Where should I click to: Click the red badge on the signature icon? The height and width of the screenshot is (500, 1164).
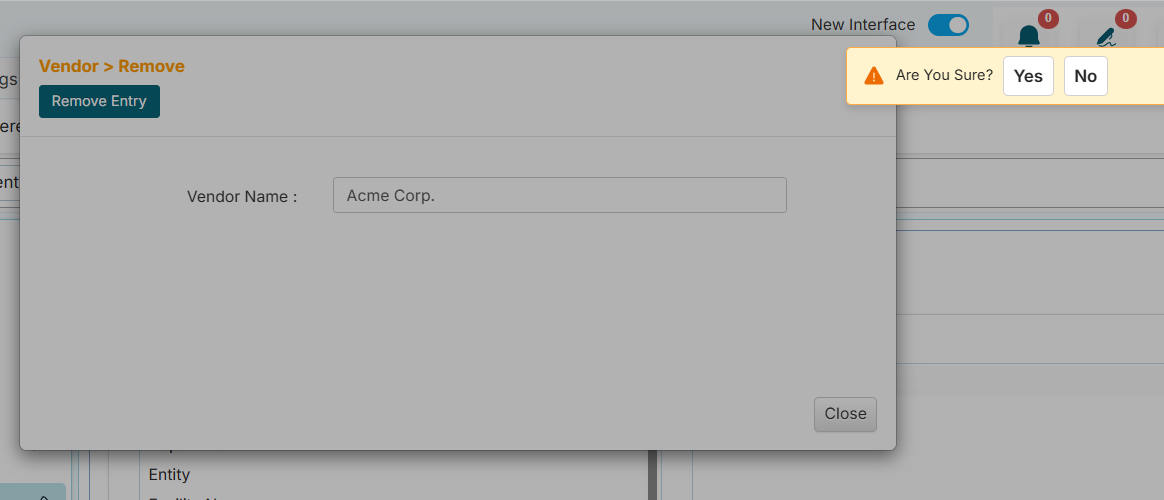(1125, 18)
